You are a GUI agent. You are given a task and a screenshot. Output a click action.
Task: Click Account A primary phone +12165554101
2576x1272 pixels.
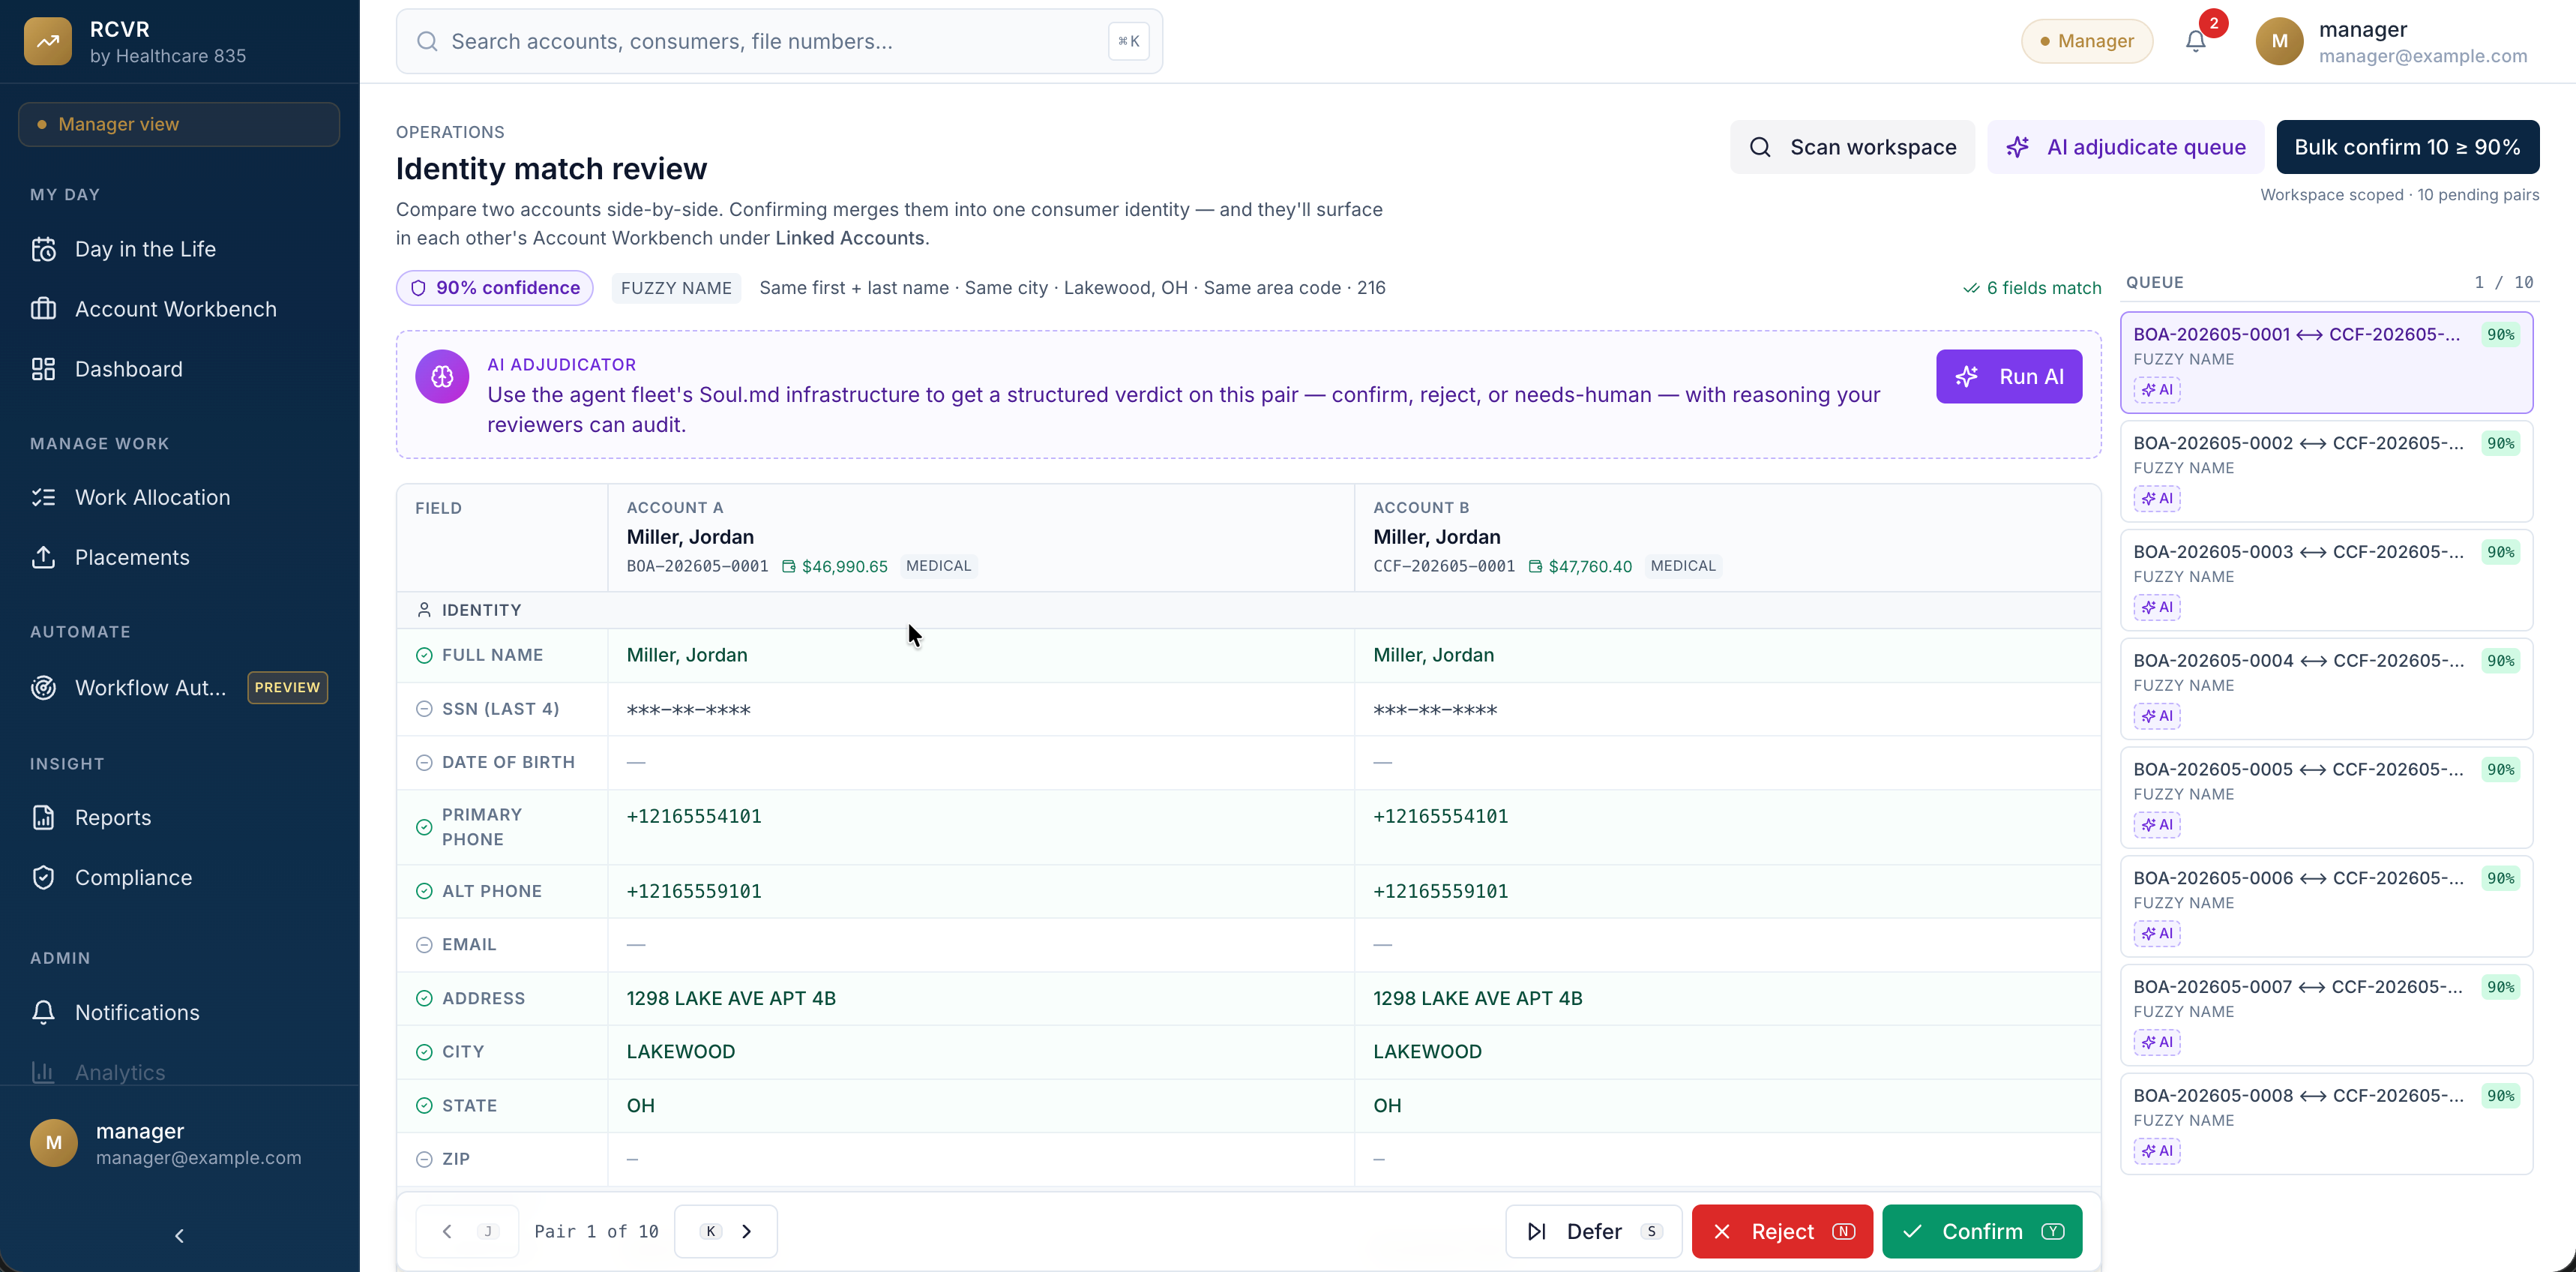coord(694,816)
